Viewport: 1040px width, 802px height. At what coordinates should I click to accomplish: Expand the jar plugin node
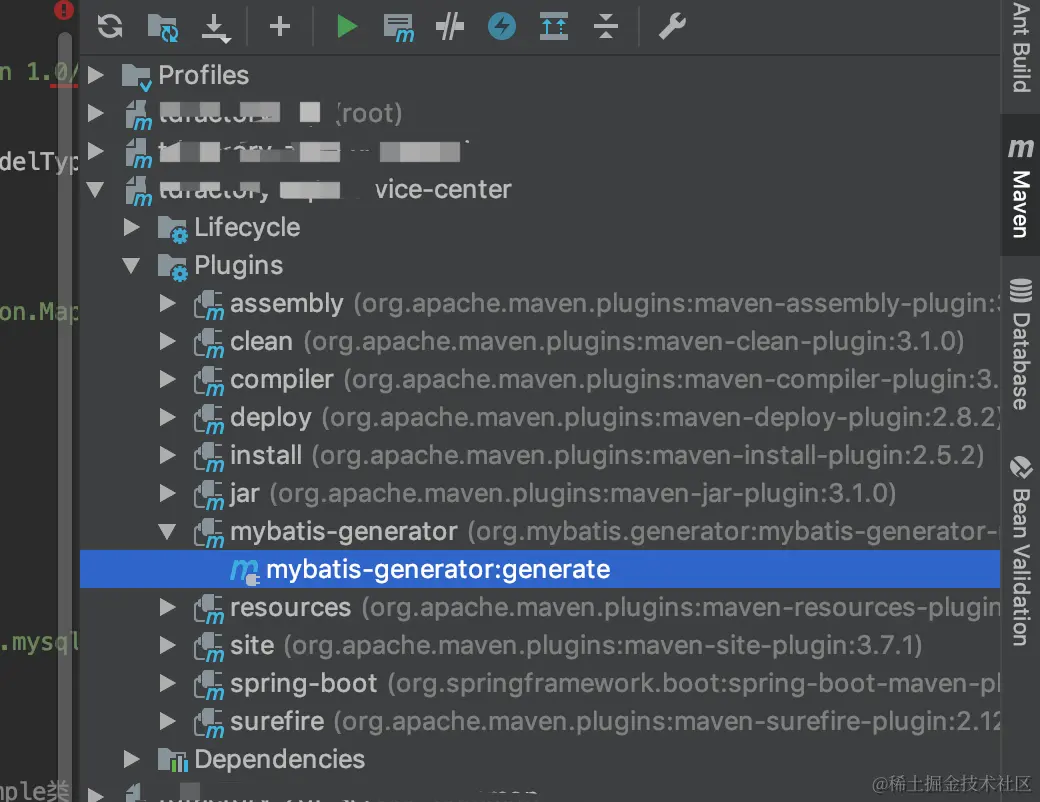(x=168, y=493)
